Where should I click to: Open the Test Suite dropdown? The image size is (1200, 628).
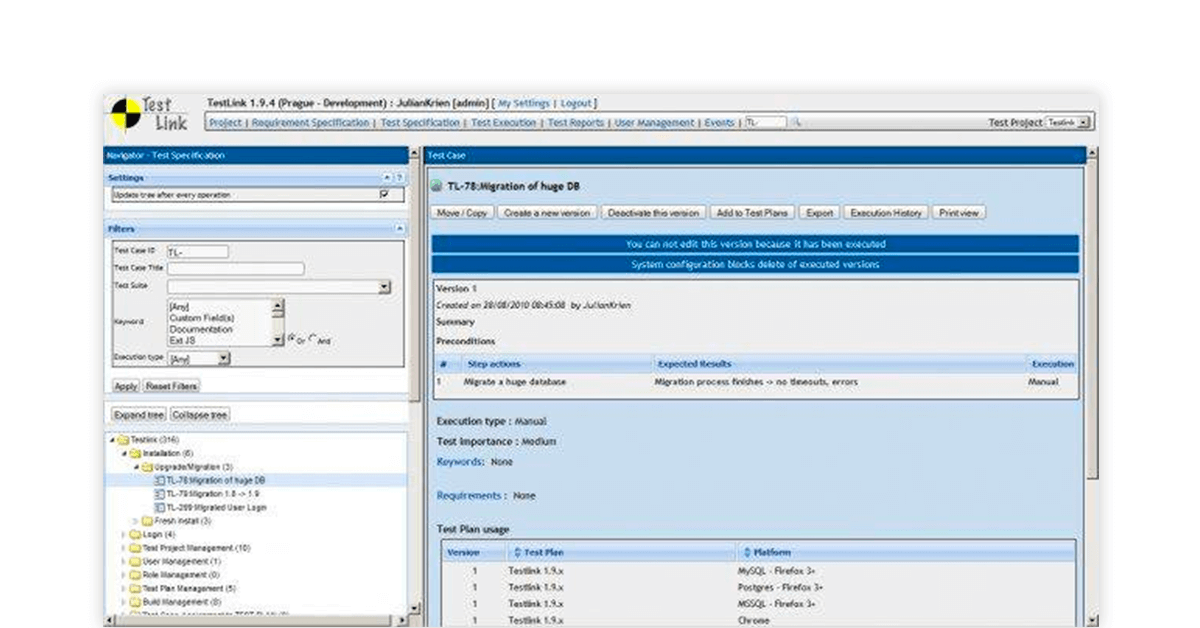[x=385, y=287]
